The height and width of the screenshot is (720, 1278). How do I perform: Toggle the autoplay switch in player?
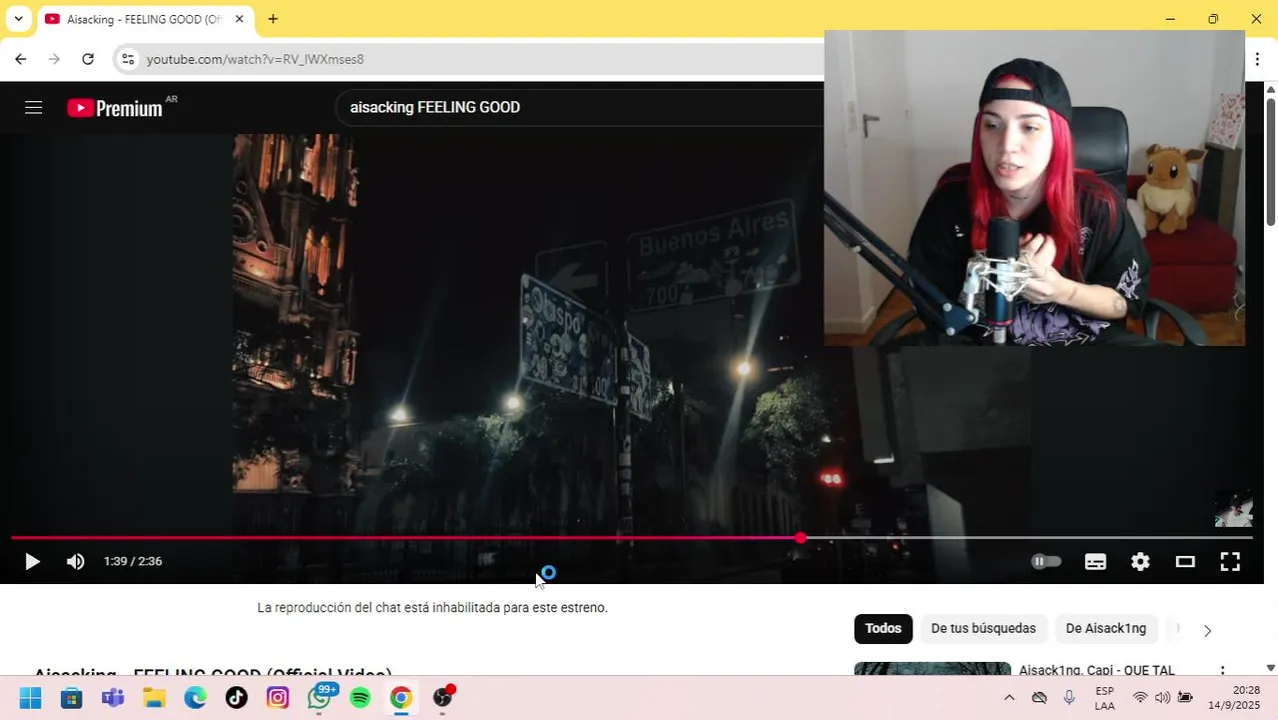tap(1046, 562)
